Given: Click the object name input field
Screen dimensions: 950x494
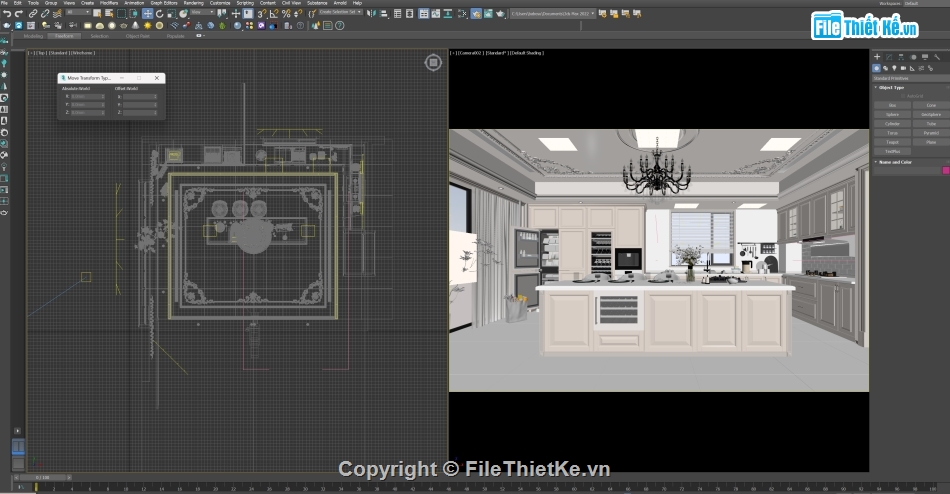Looking at the screenshot, I should [x=907, y=170].
